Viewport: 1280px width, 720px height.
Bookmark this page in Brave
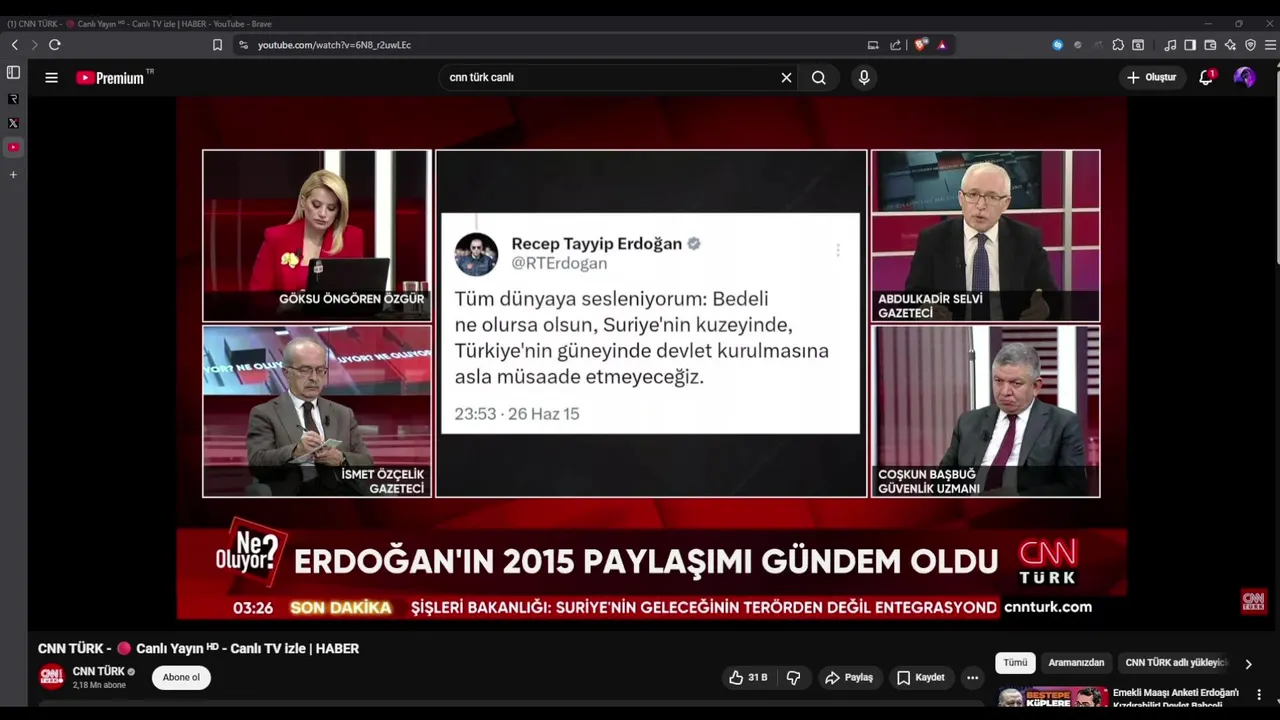click(217, 45)
